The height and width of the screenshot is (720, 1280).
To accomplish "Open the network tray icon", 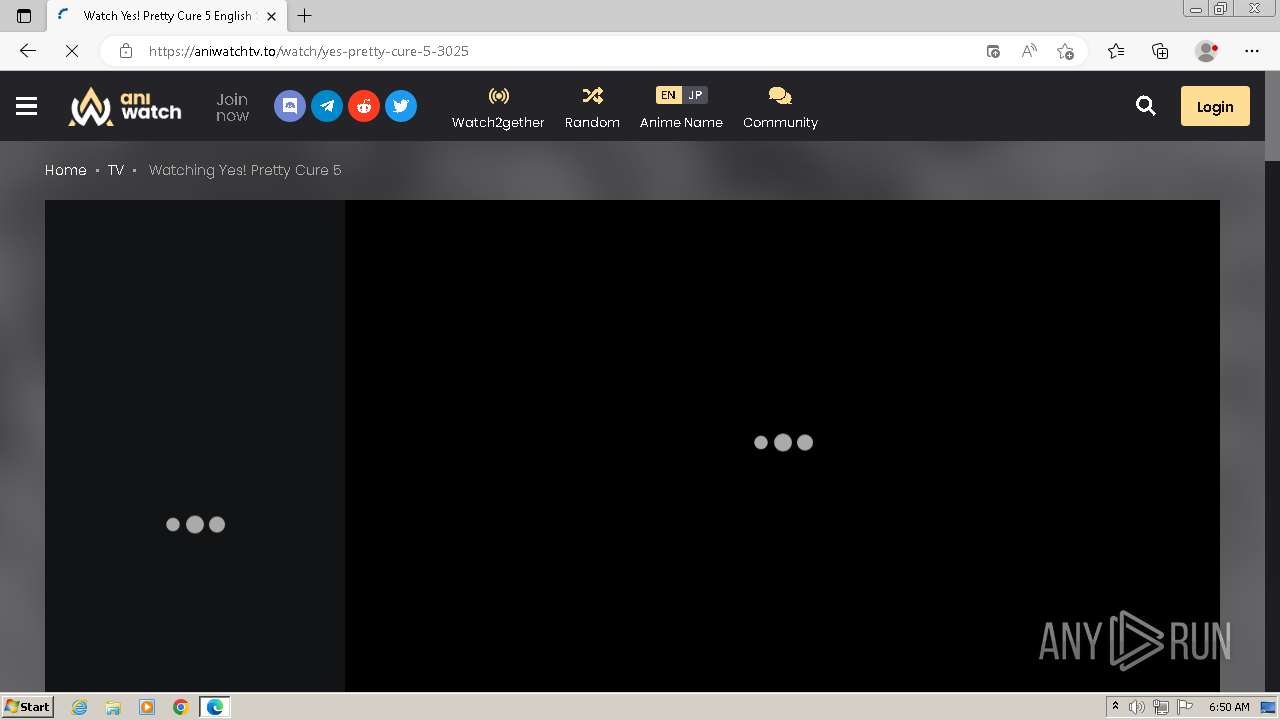I will point(1160,707).
